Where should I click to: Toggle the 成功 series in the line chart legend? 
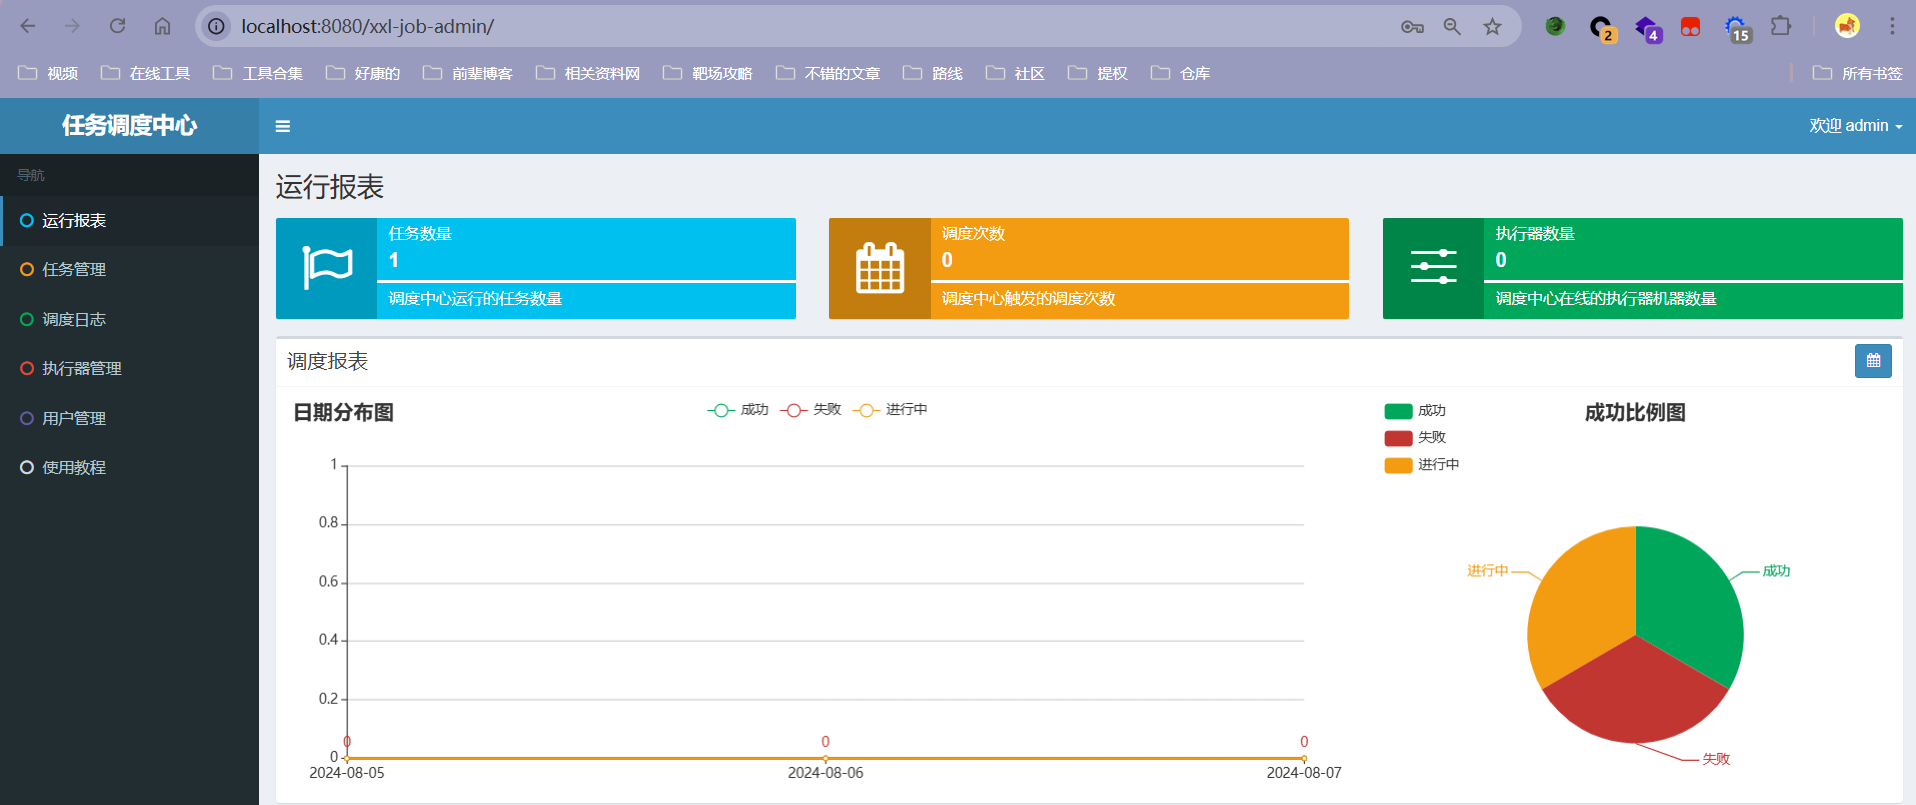click(x=738, y=410)
